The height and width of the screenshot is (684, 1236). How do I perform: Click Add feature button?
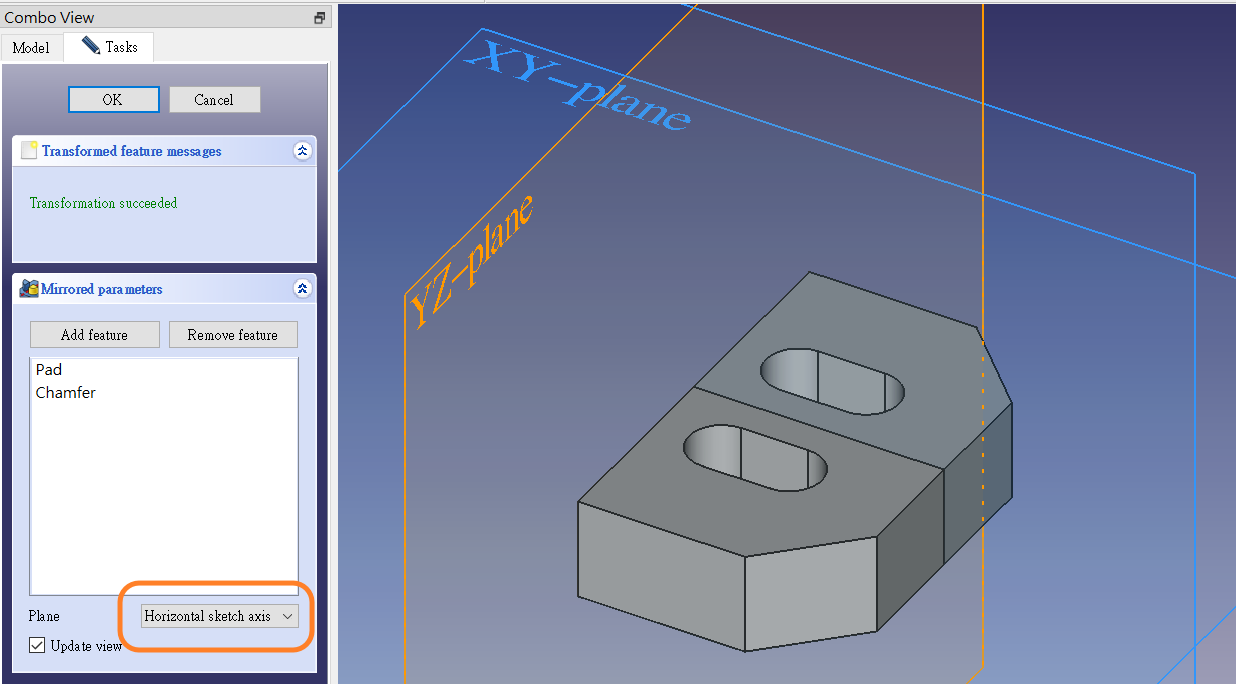tap(94, 334)
